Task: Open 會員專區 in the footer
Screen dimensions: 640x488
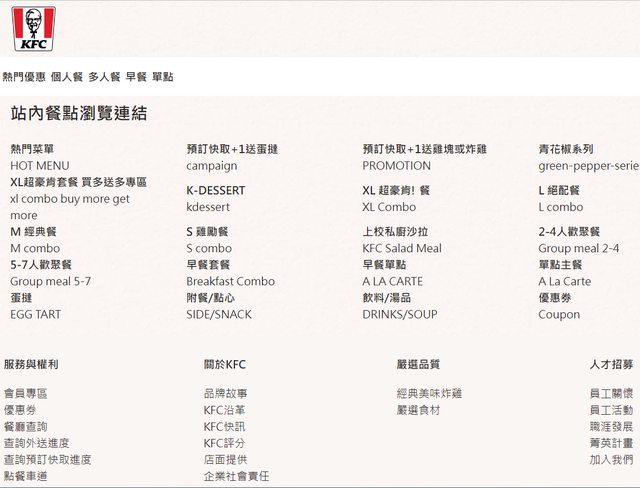Action: click(25, 394)
